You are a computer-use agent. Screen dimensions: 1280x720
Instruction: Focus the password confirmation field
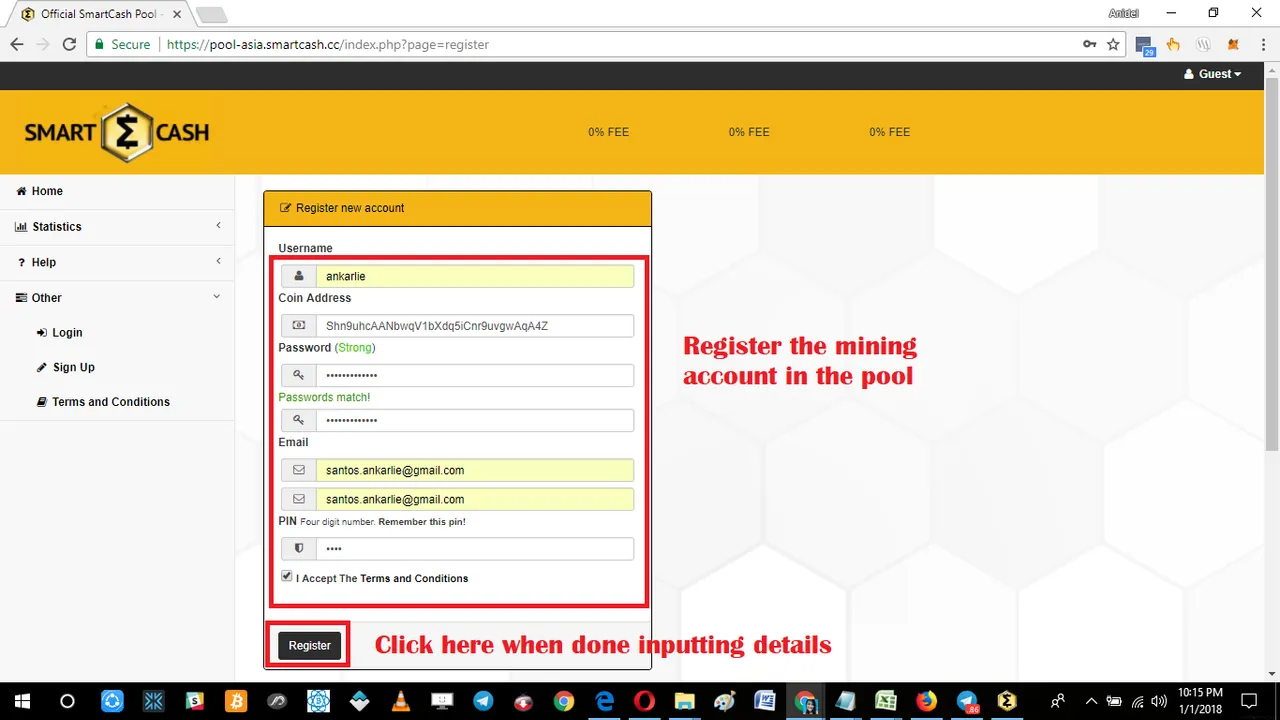[475, 421]
